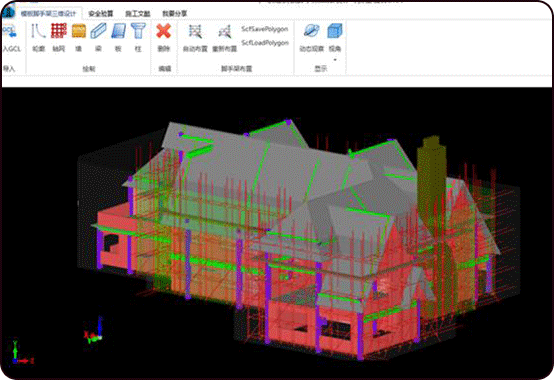
Task: Select the red axis grid (轴网) tool
Action: pos(59,31)
